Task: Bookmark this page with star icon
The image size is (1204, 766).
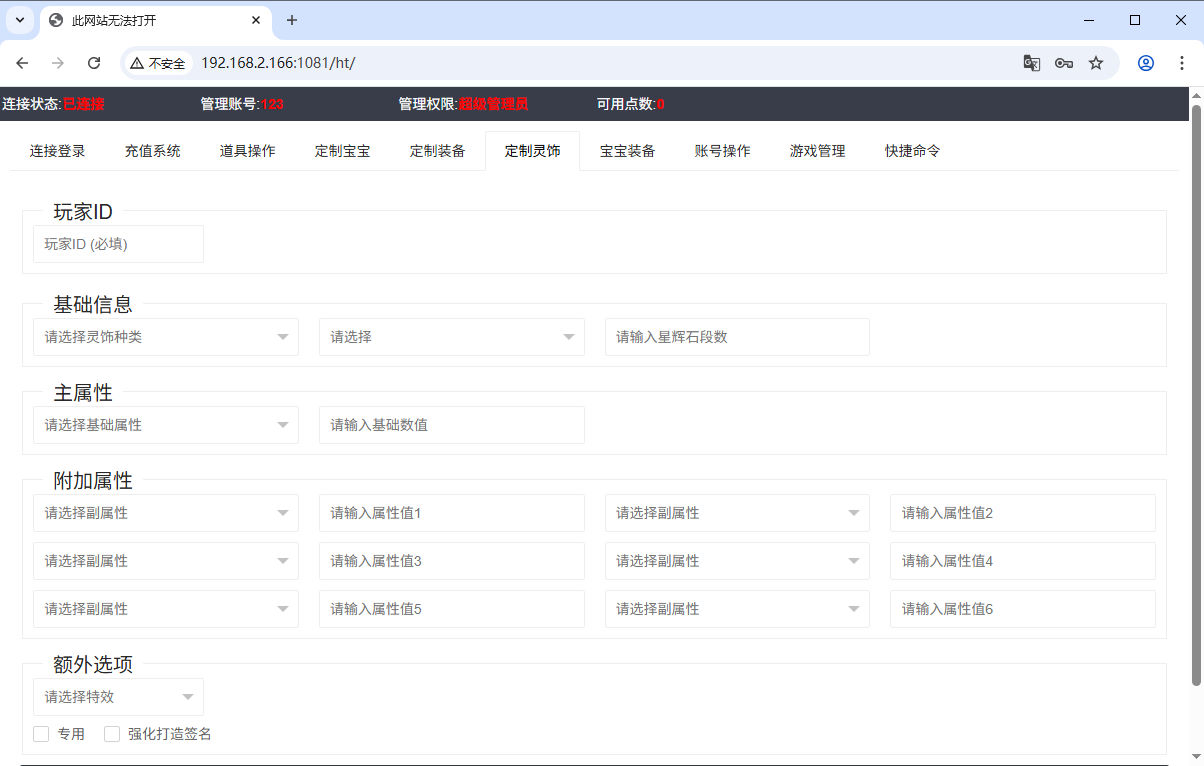Action: point(1096,63)
